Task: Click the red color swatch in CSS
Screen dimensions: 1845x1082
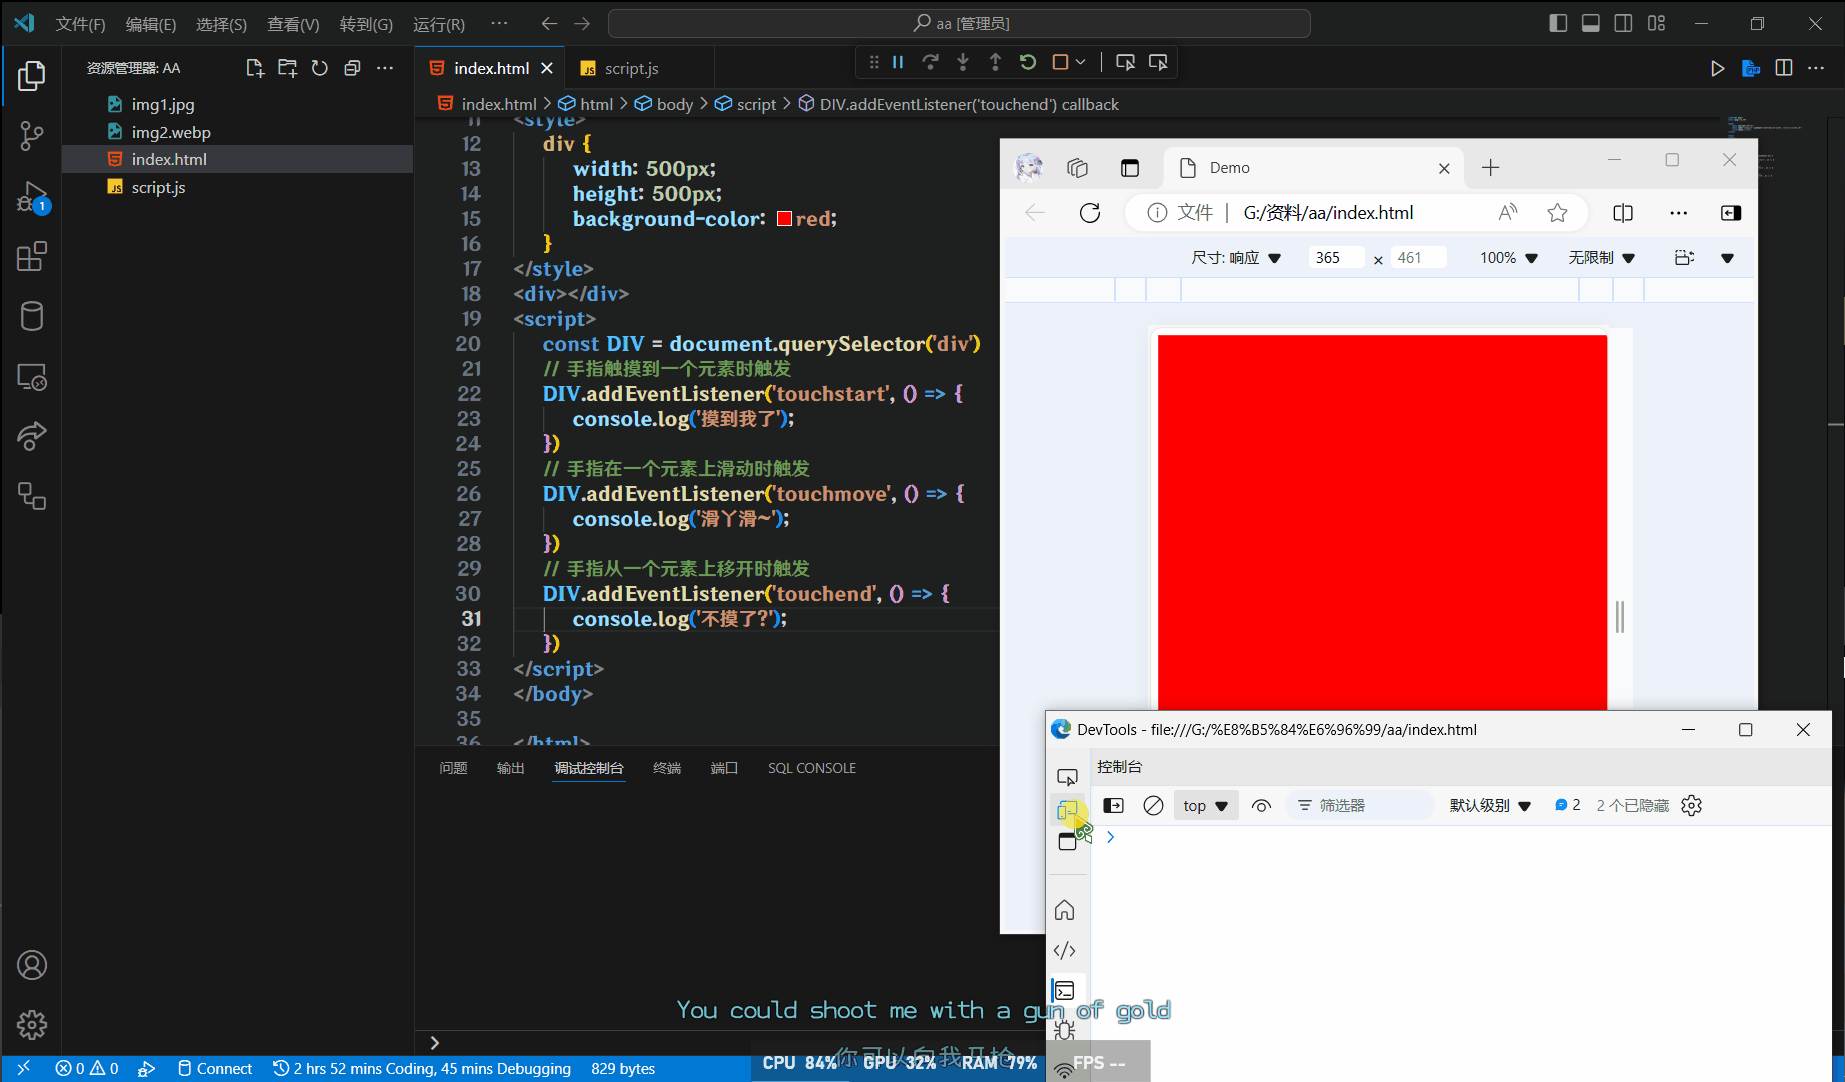Action: click(x=784, y=219)
